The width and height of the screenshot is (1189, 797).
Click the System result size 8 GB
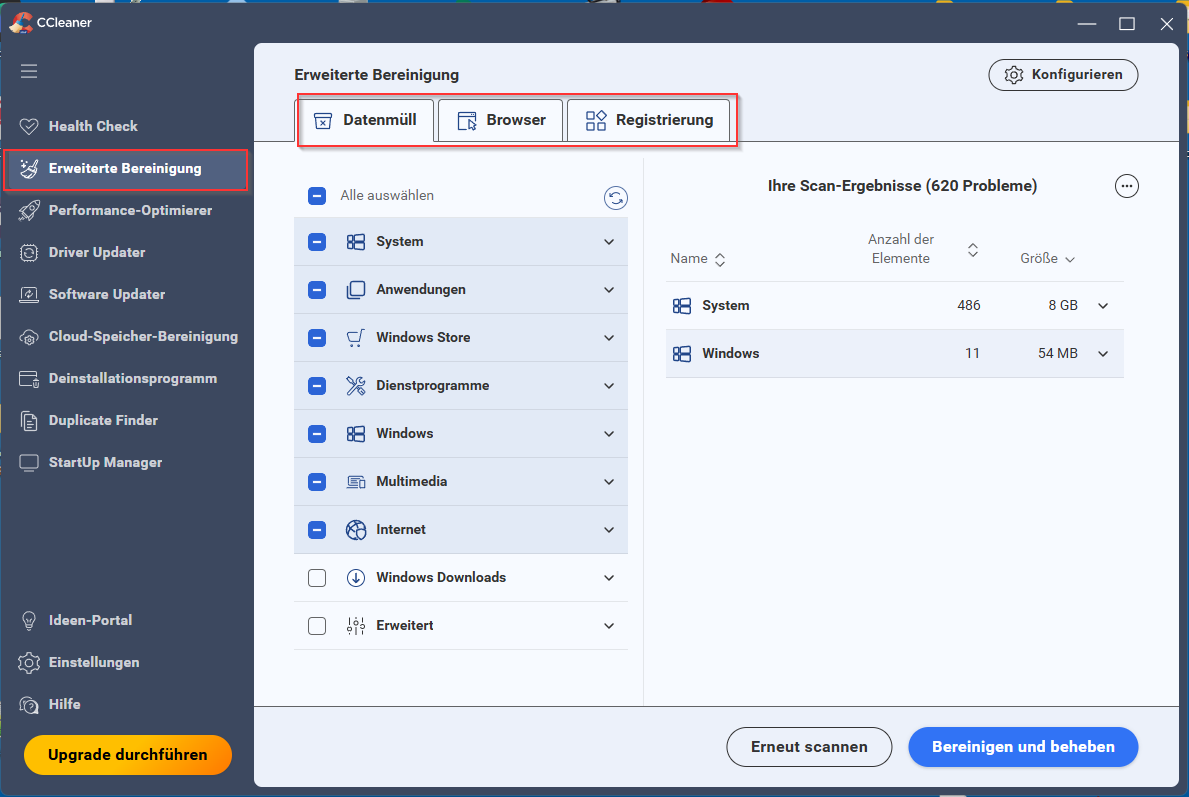click(x=1062, y=306)
